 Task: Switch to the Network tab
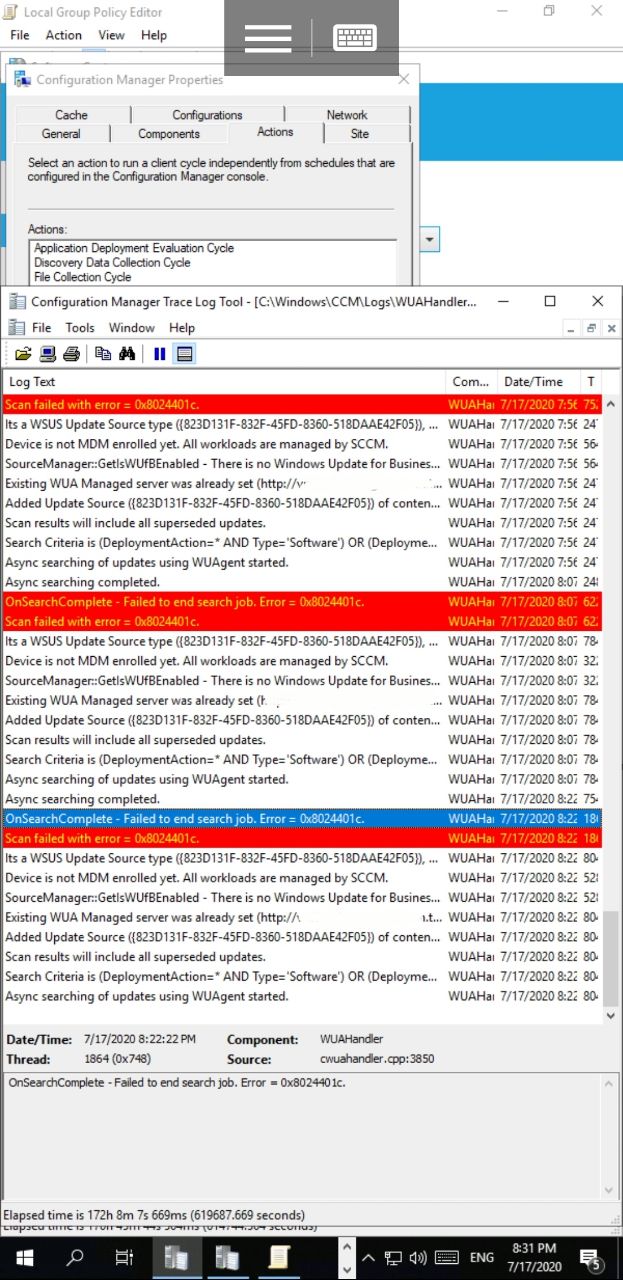pos(347,115)
